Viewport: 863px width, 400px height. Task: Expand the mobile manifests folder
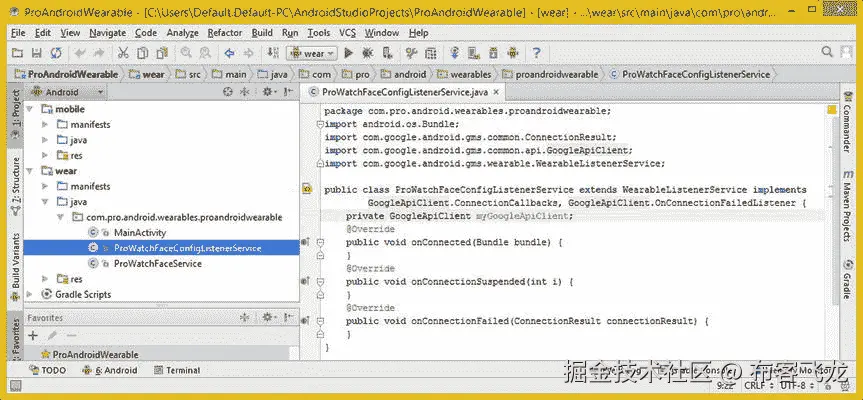coord(46,124)
